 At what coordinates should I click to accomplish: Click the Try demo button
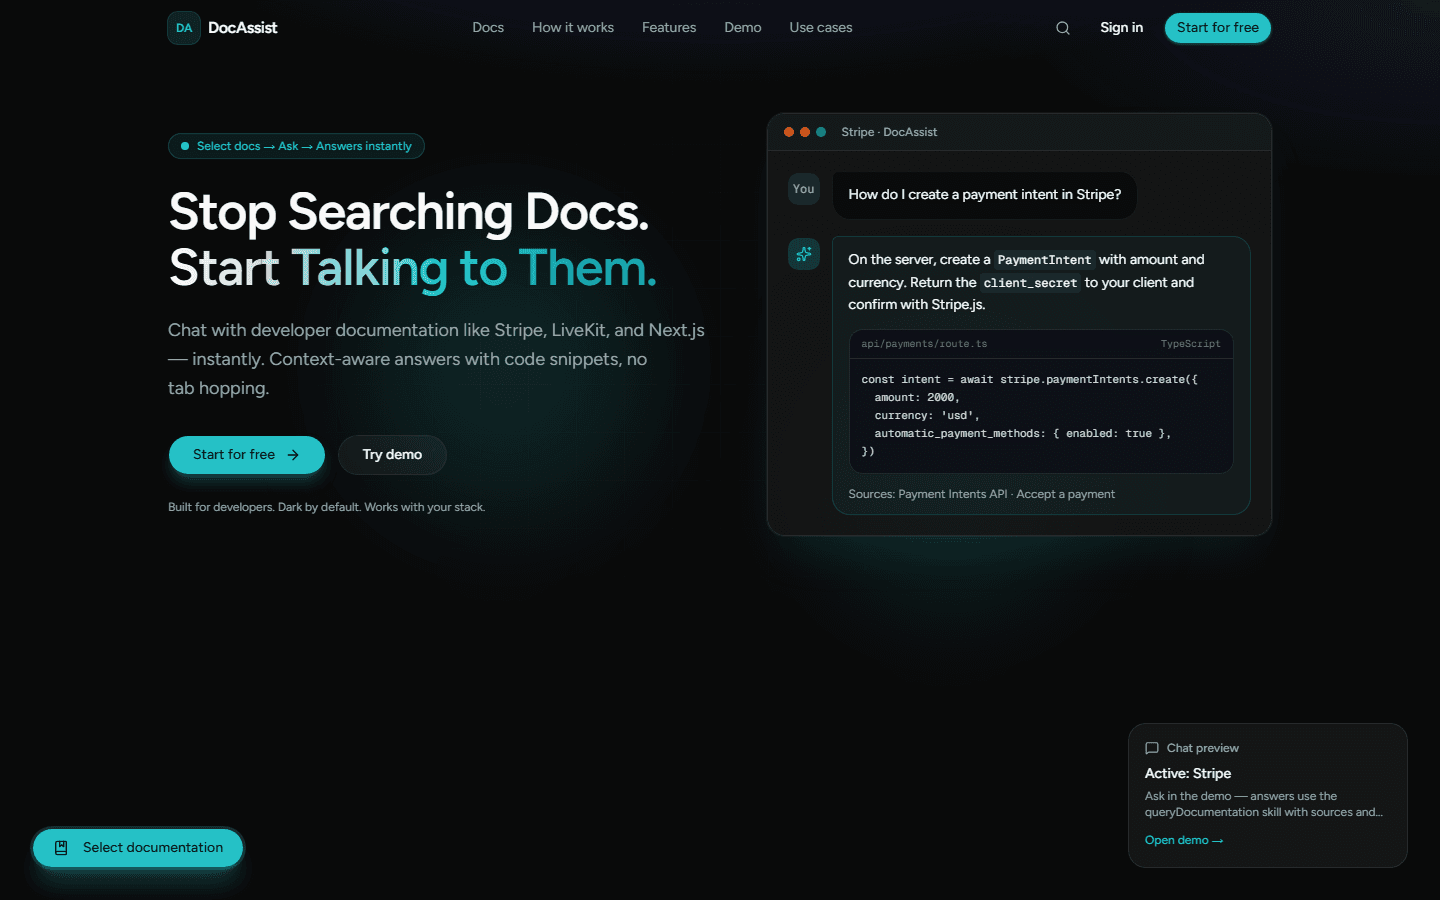pos(392,455)
